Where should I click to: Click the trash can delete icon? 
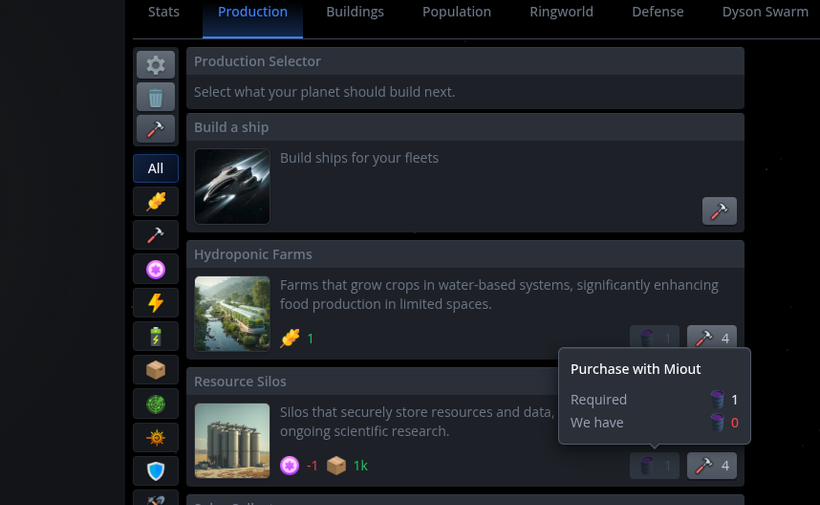point(156,97)
